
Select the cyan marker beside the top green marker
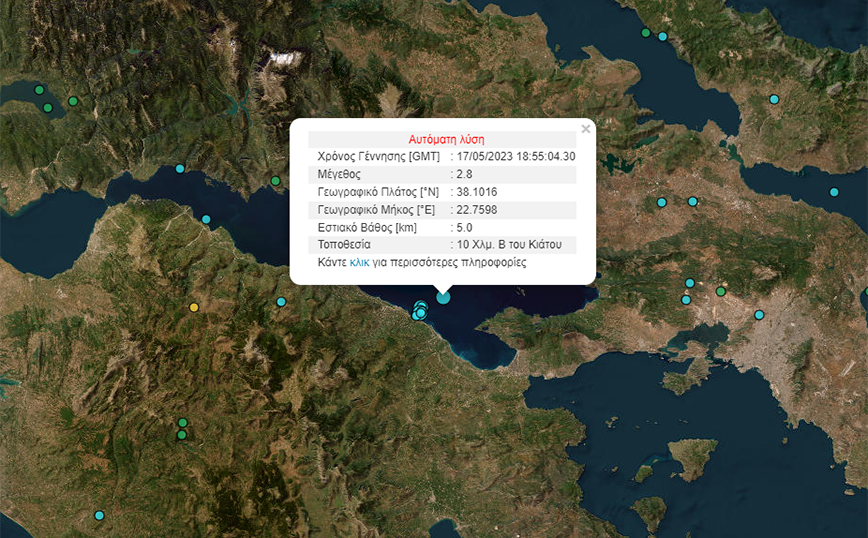point(662,37)
